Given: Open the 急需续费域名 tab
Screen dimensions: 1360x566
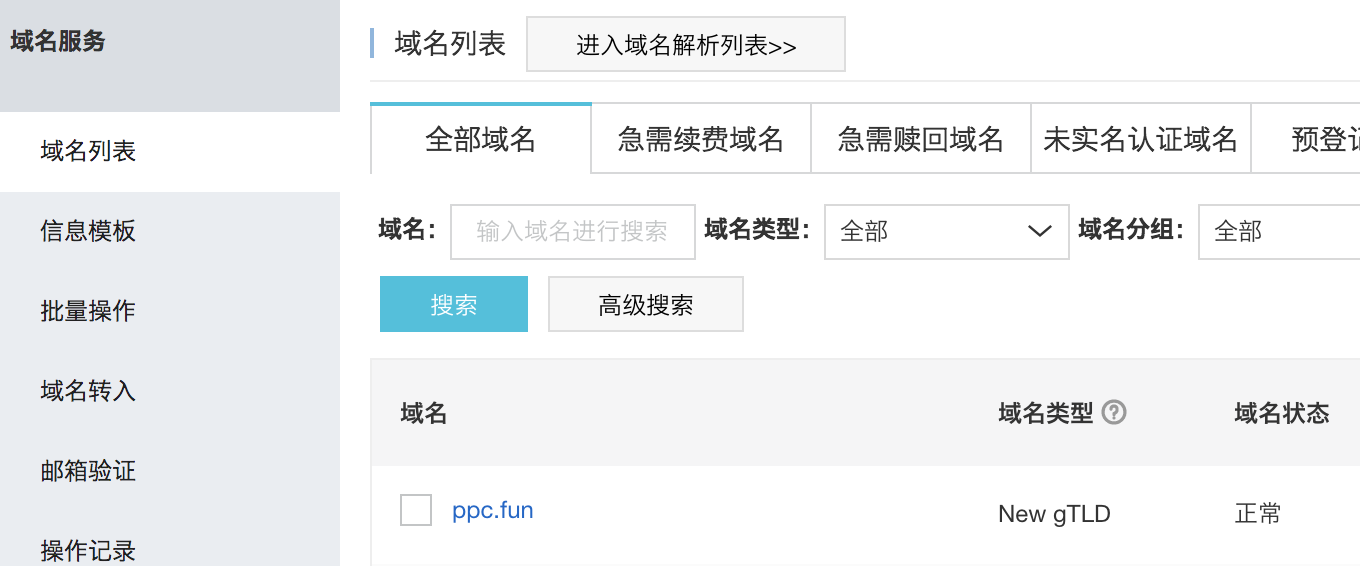Looking at the screenshot, I should click(x=701, y=139).
